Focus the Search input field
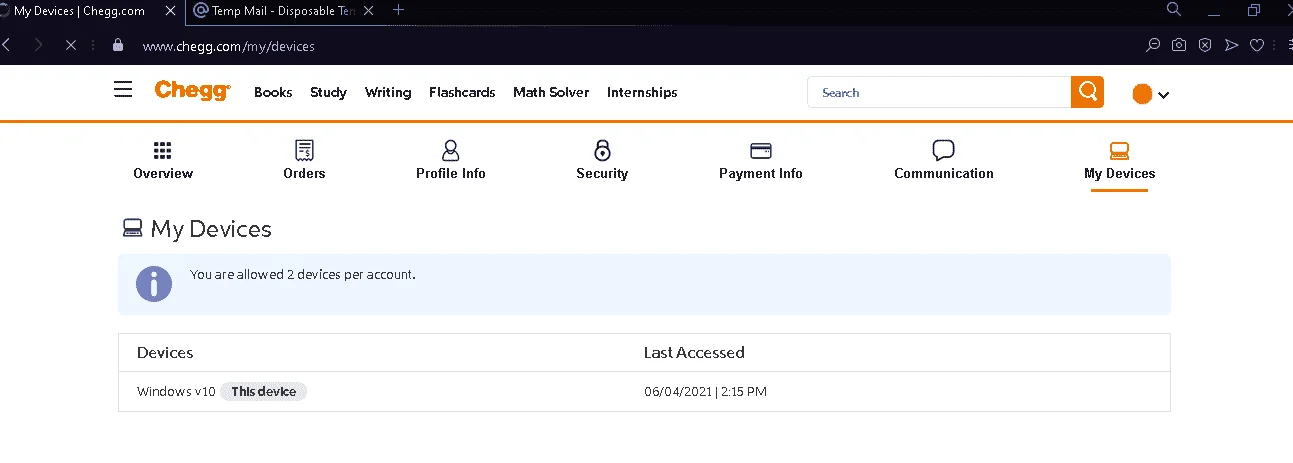 click(939, 92)
